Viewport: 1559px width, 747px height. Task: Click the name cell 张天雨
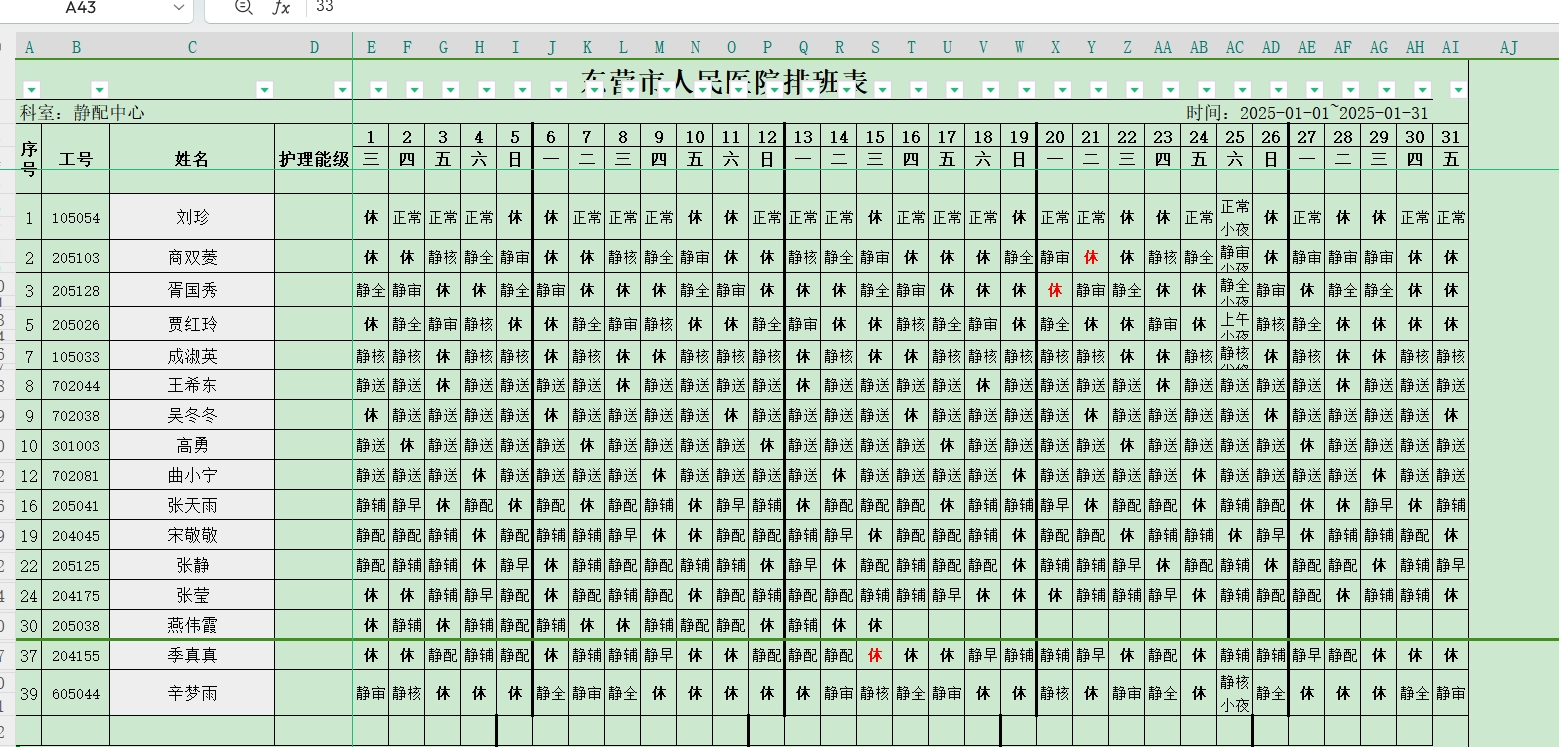click(192, 506)
